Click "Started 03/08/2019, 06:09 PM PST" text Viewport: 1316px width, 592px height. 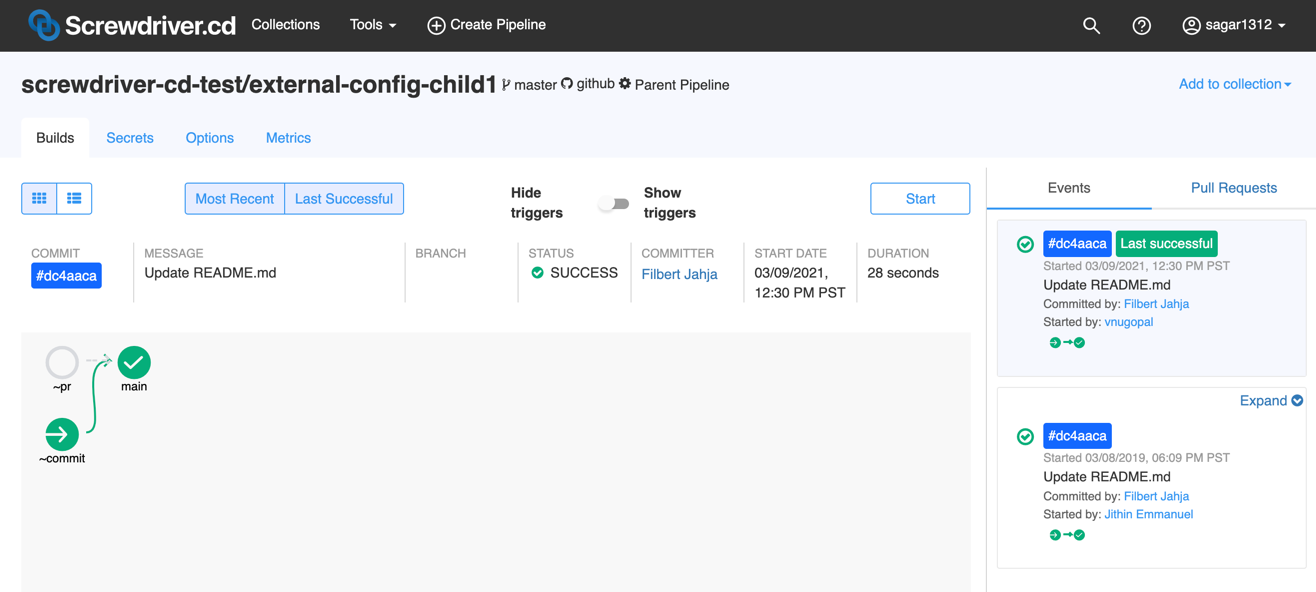coord(1136,458)
